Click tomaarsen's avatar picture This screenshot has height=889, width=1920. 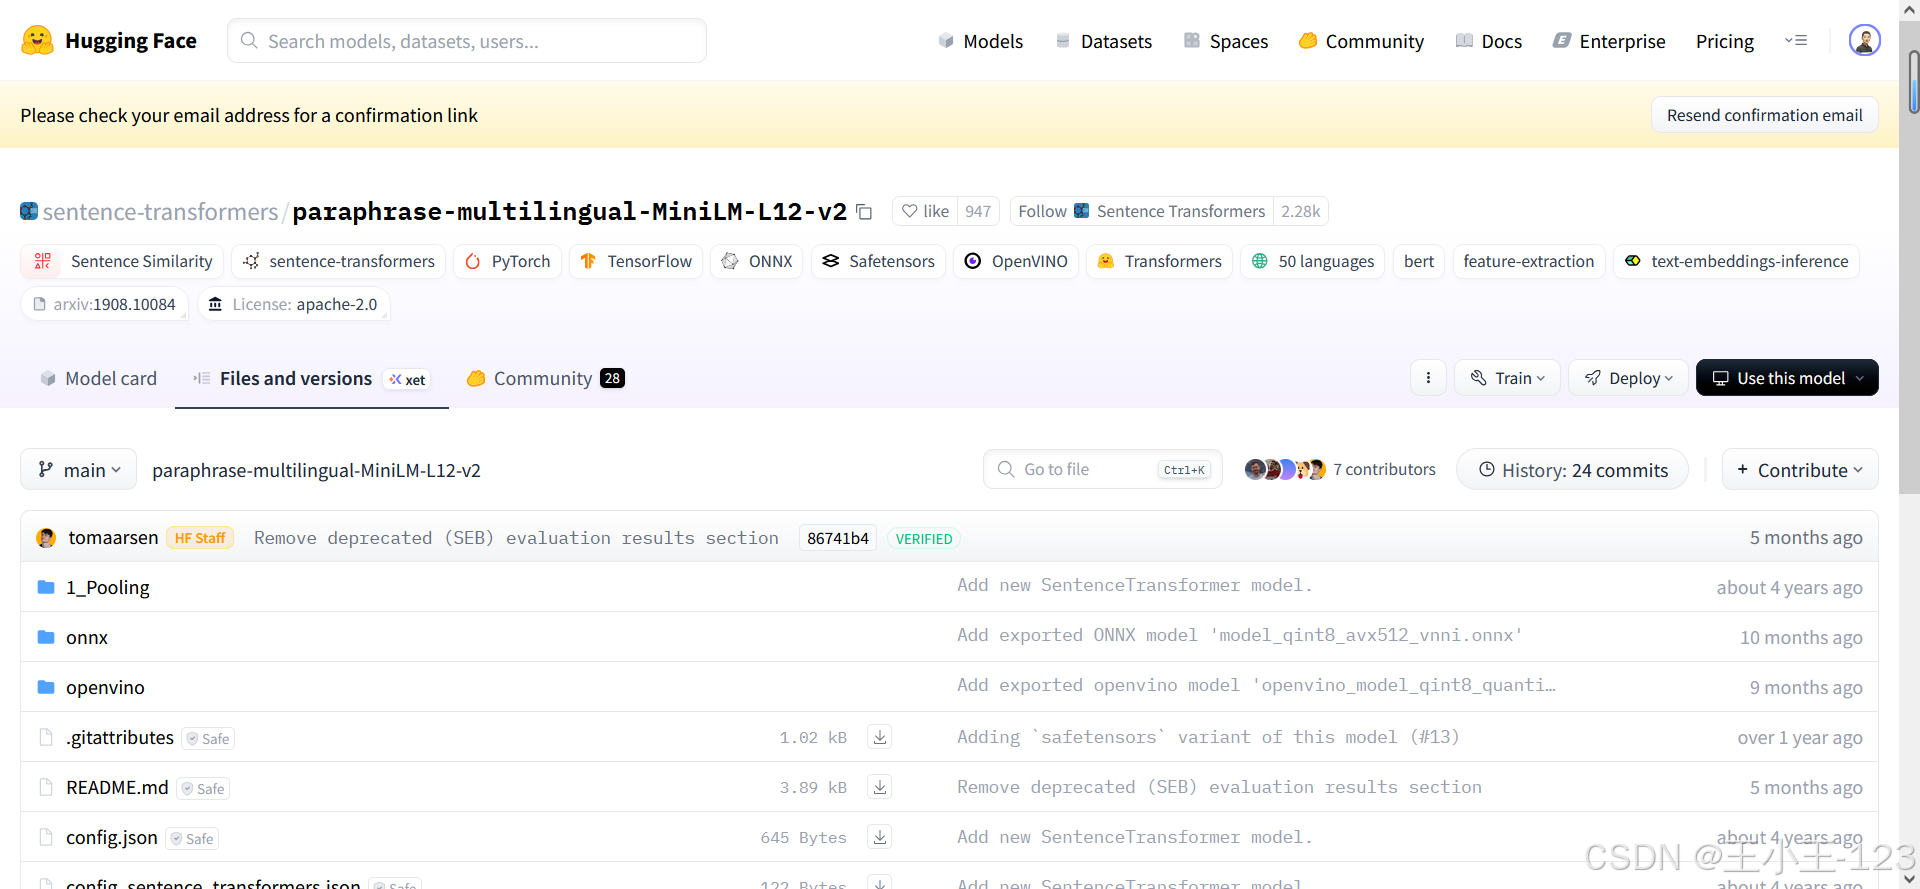46,538
